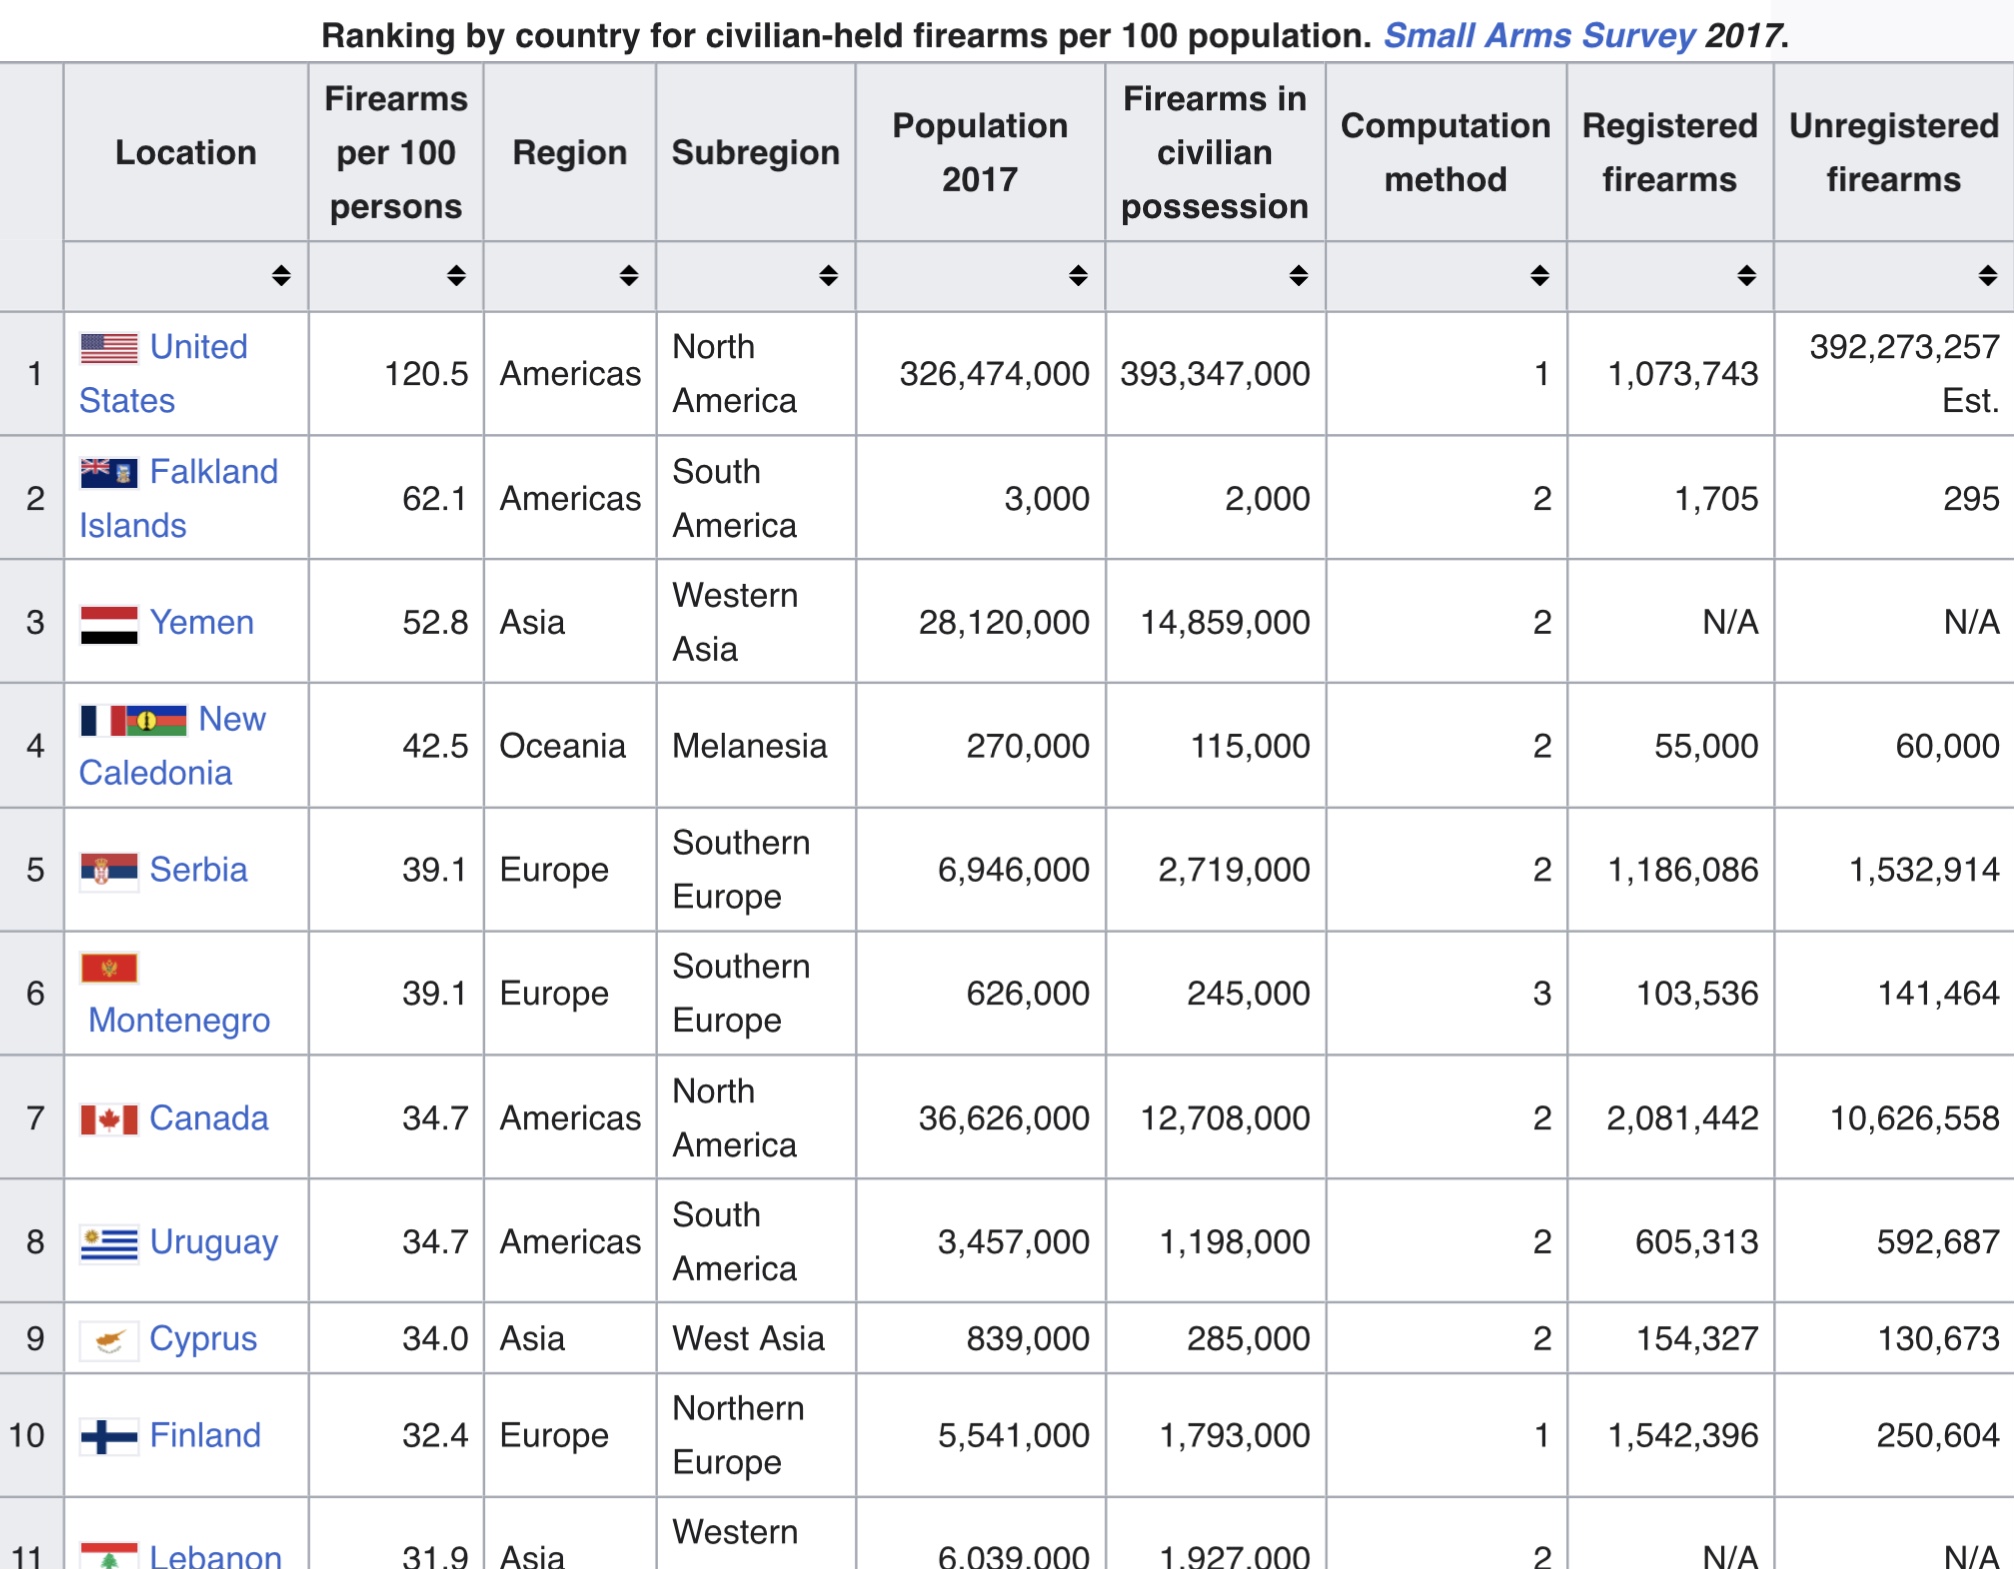Open the Small Arms Survey link
Viewport: 2014px width, 1569px height.
[1540, 36]
